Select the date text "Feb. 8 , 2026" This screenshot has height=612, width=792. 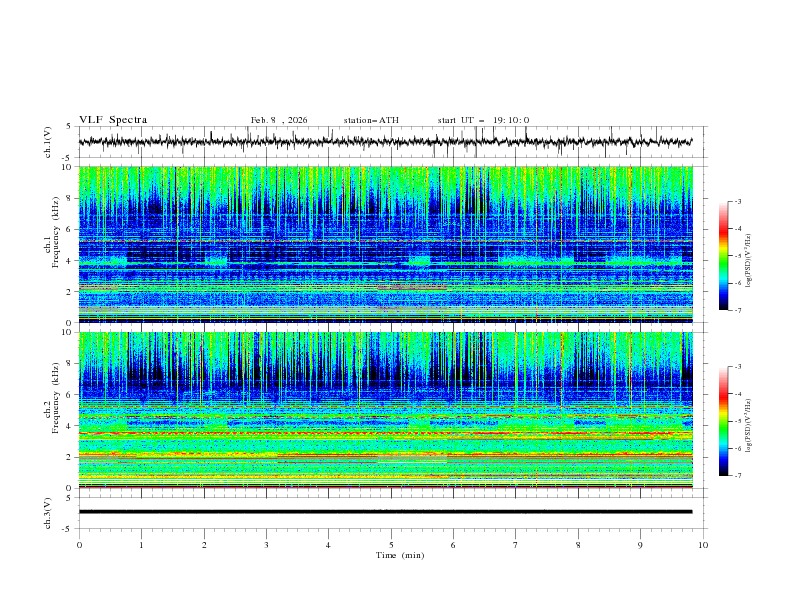(279, 120)
